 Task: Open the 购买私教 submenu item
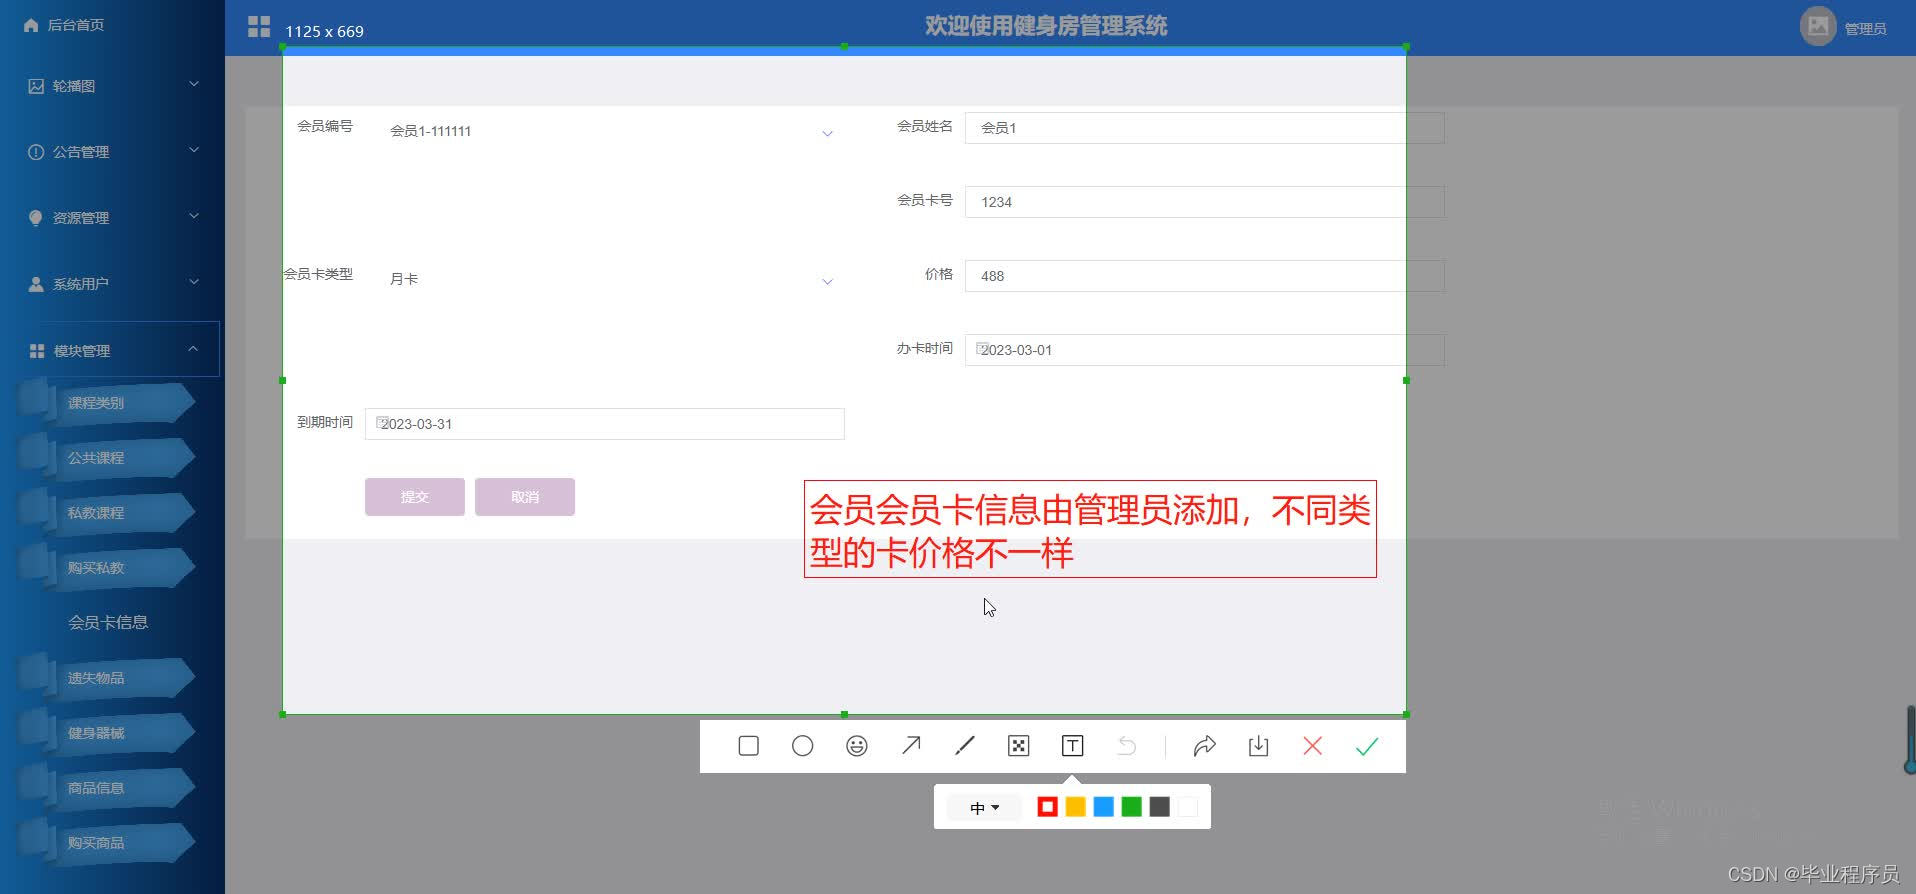[107, 568]
